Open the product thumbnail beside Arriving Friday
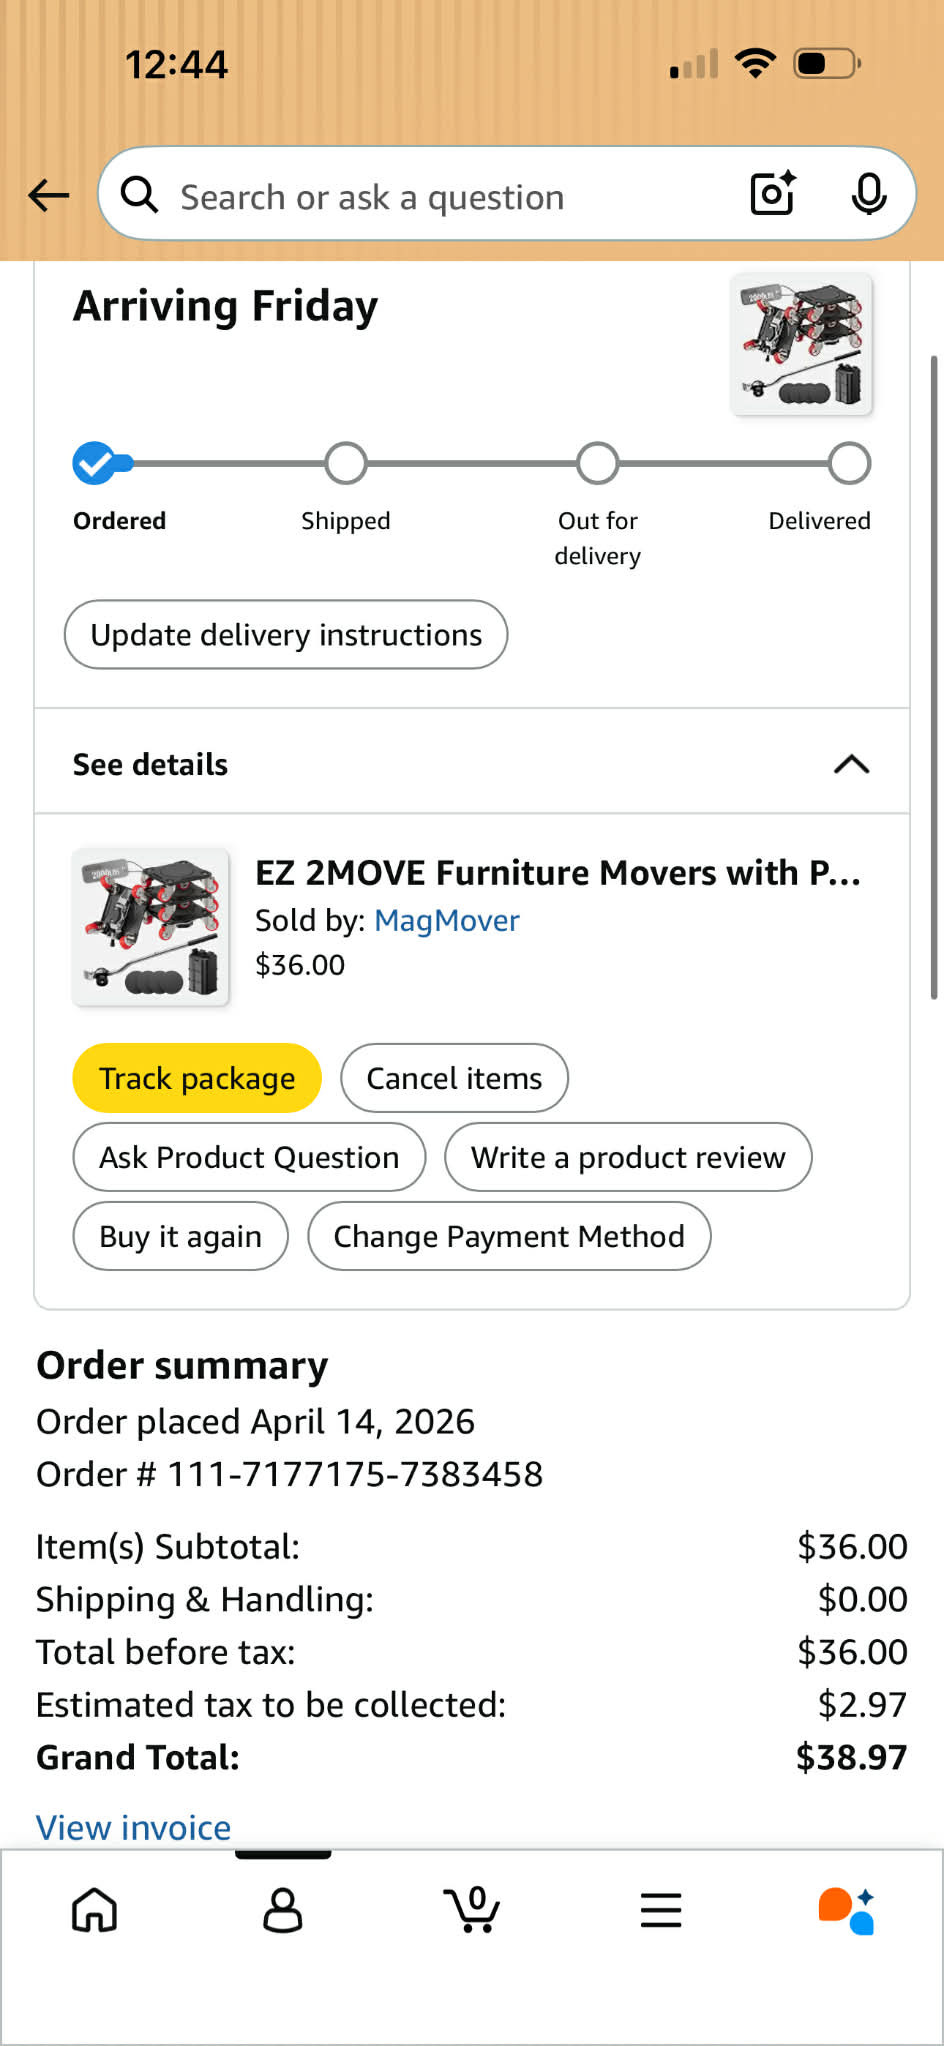The width and height of the screenshot is (944, 2046). click(x=802, y=344)
